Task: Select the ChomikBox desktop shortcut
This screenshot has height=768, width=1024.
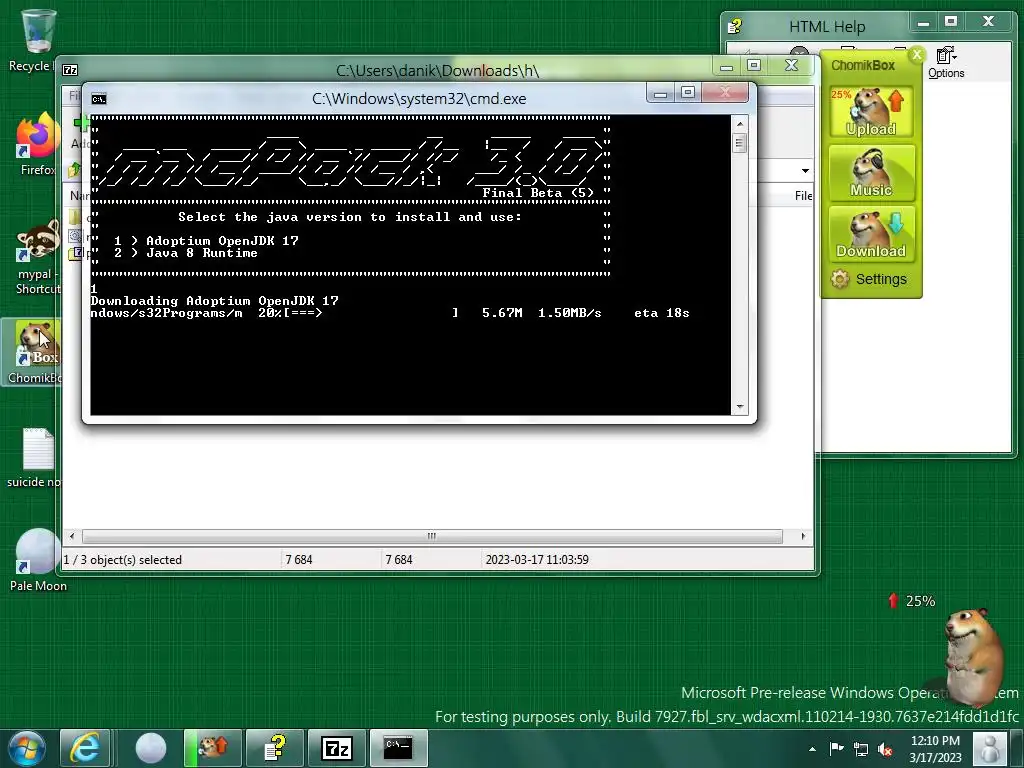Action: point(33,352)
